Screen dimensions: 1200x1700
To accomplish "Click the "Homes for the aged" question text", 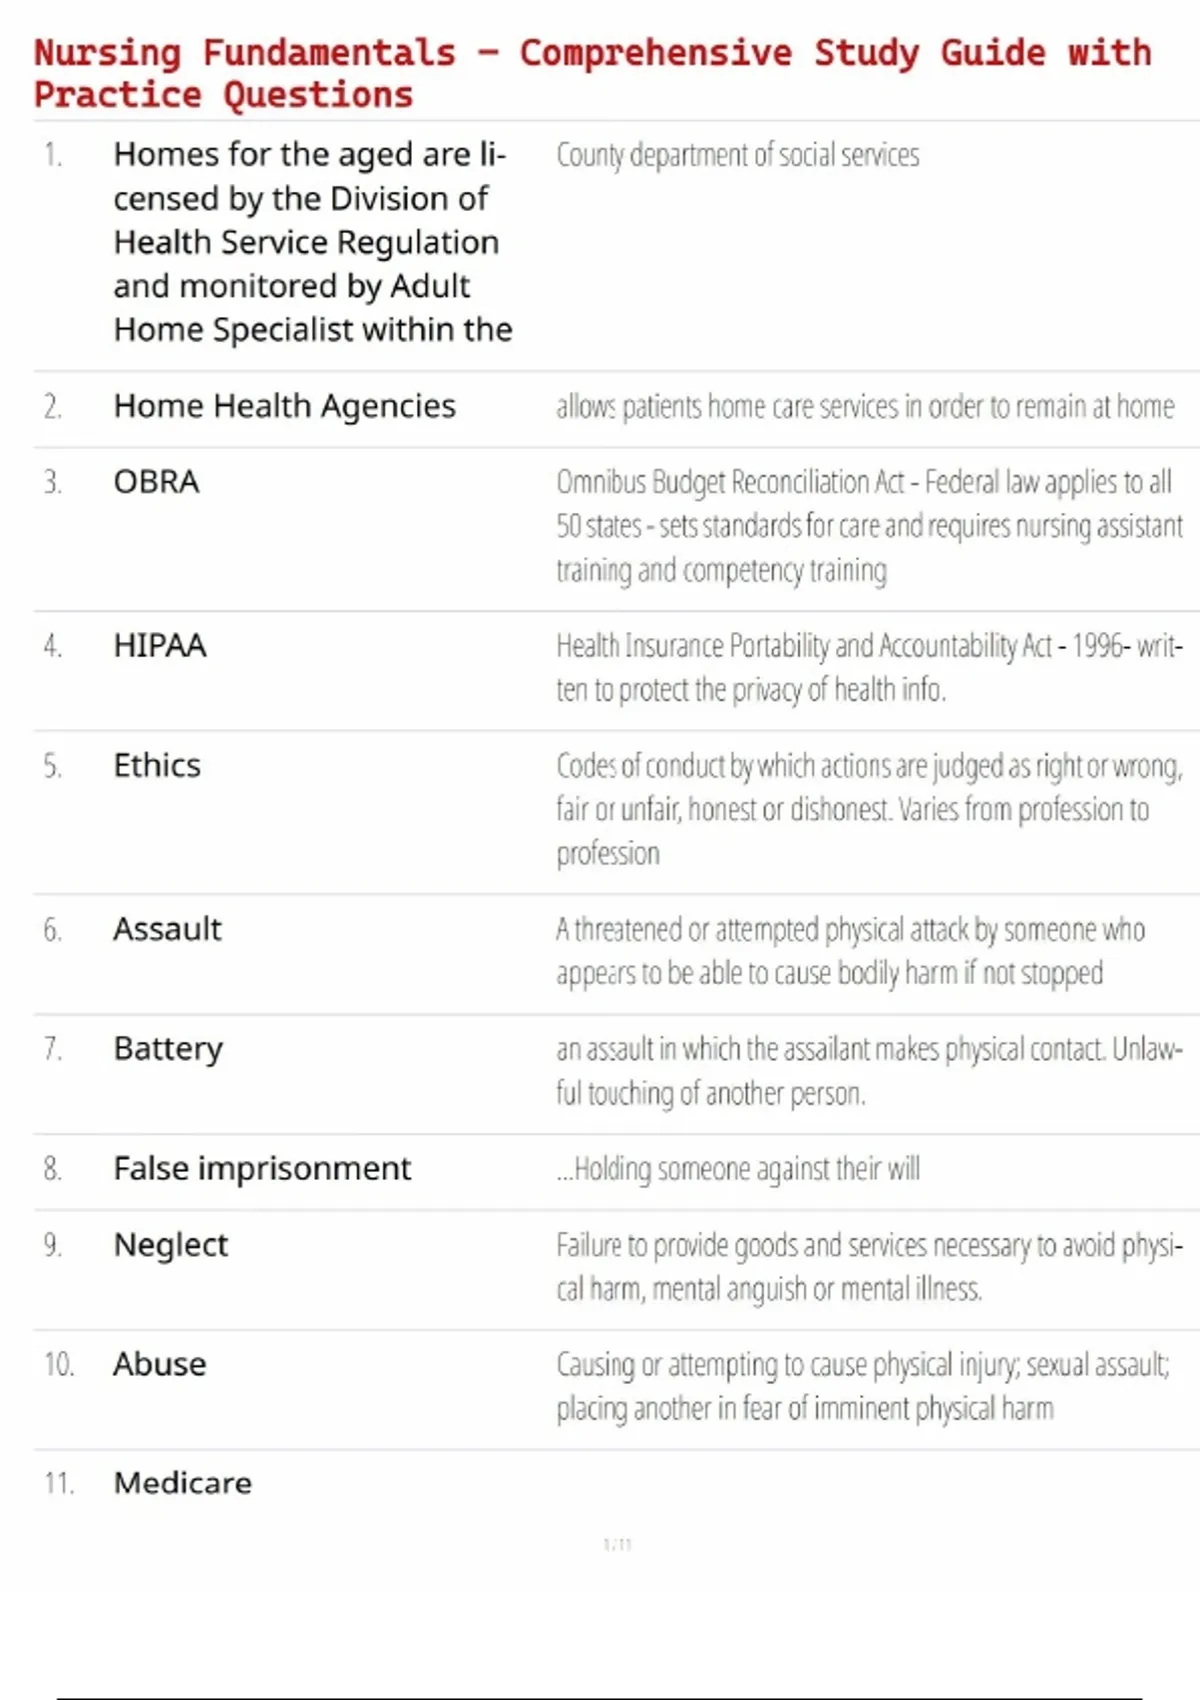I will [312, 242].
